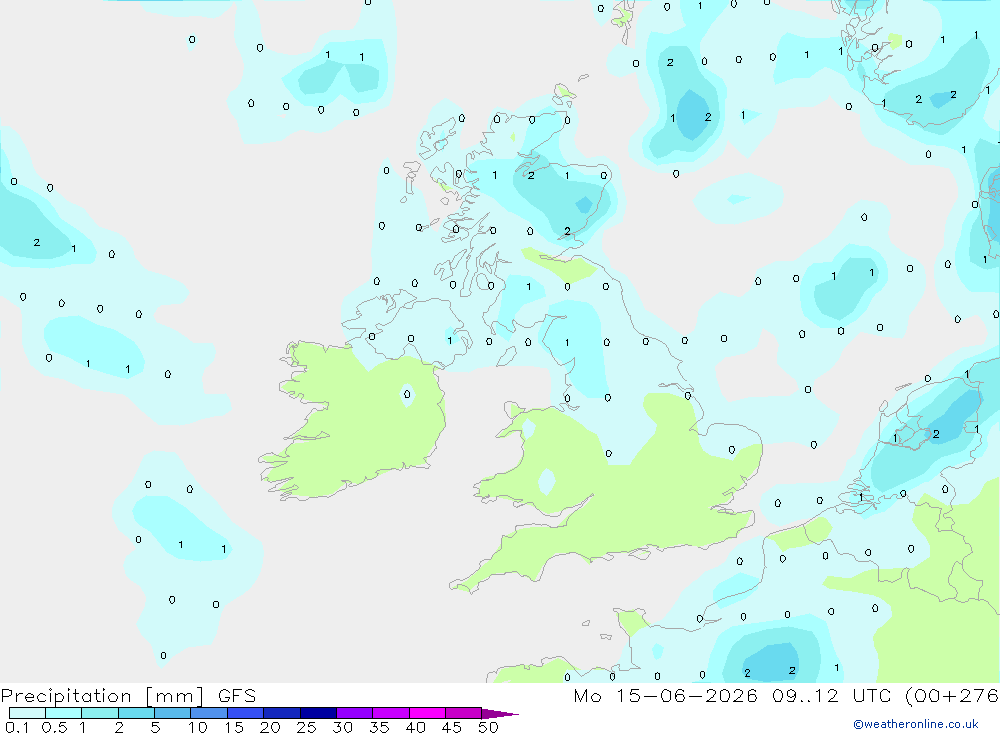
Task: Click the '45' legend scale label
Action: (x=452, y=727)
